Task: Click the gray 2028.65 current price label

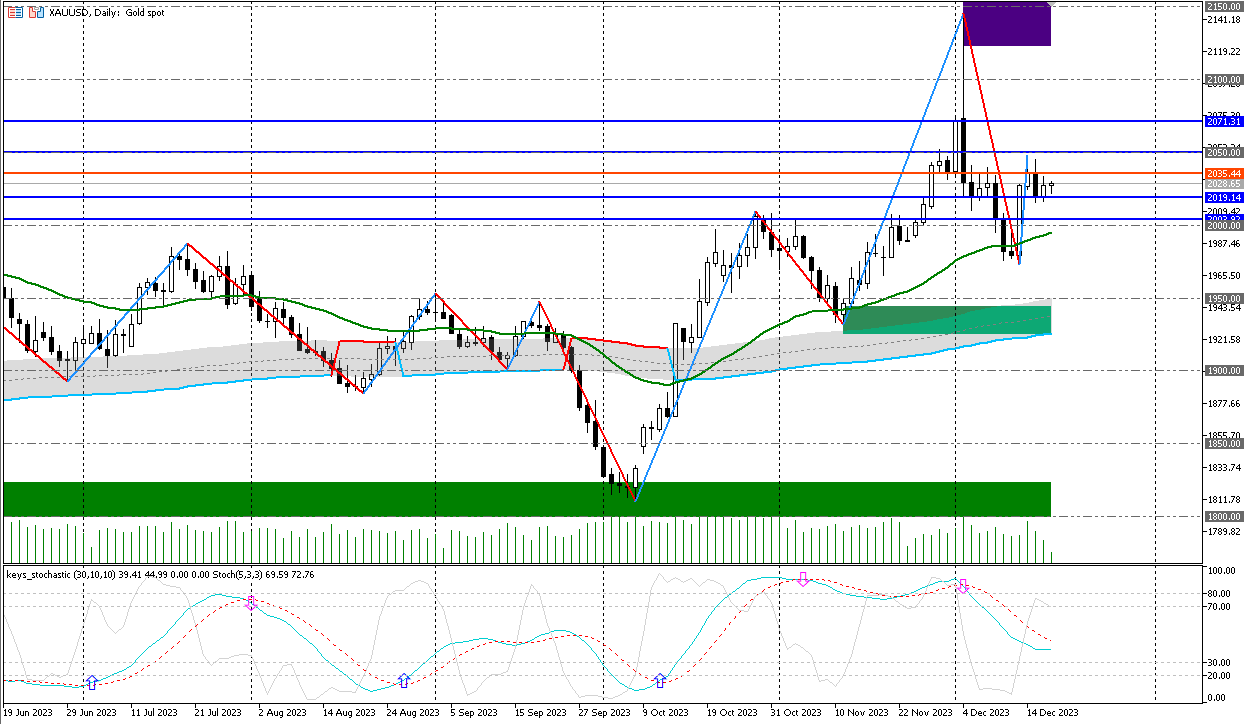Action: click(1224, 184)
